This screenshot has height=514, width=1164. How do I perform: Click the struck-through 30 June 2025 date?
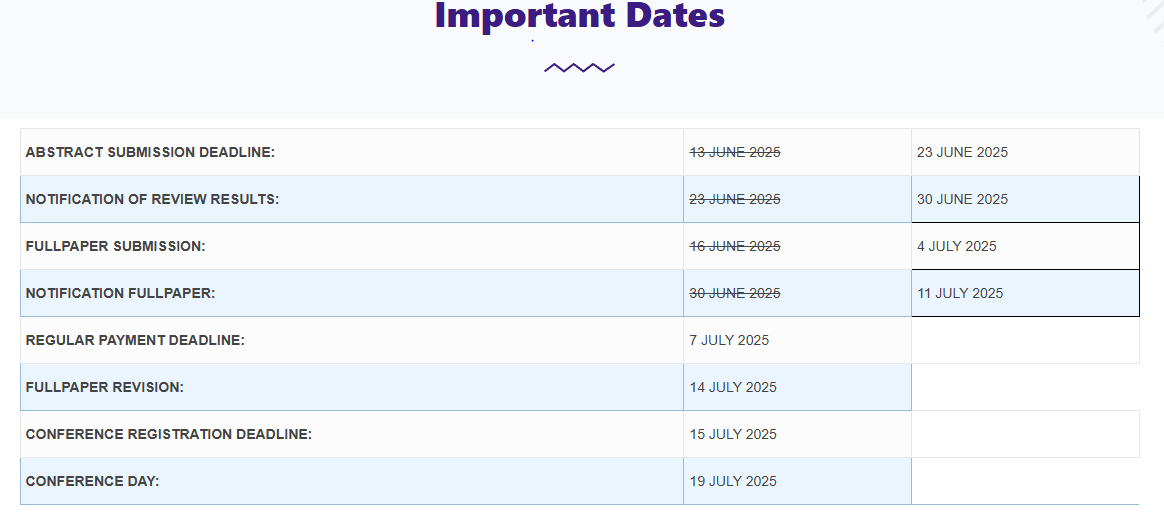735,293
